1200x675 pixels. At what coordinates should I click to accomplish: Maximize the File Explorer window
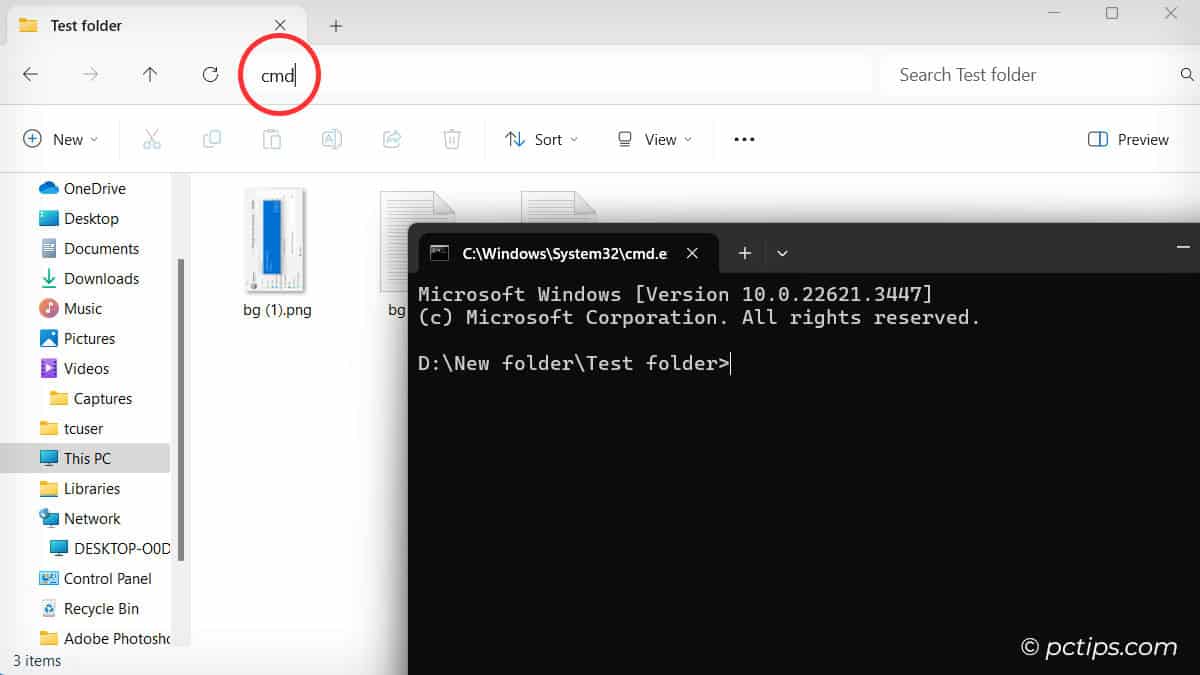pyautogui.click(x=1111, y=13)
